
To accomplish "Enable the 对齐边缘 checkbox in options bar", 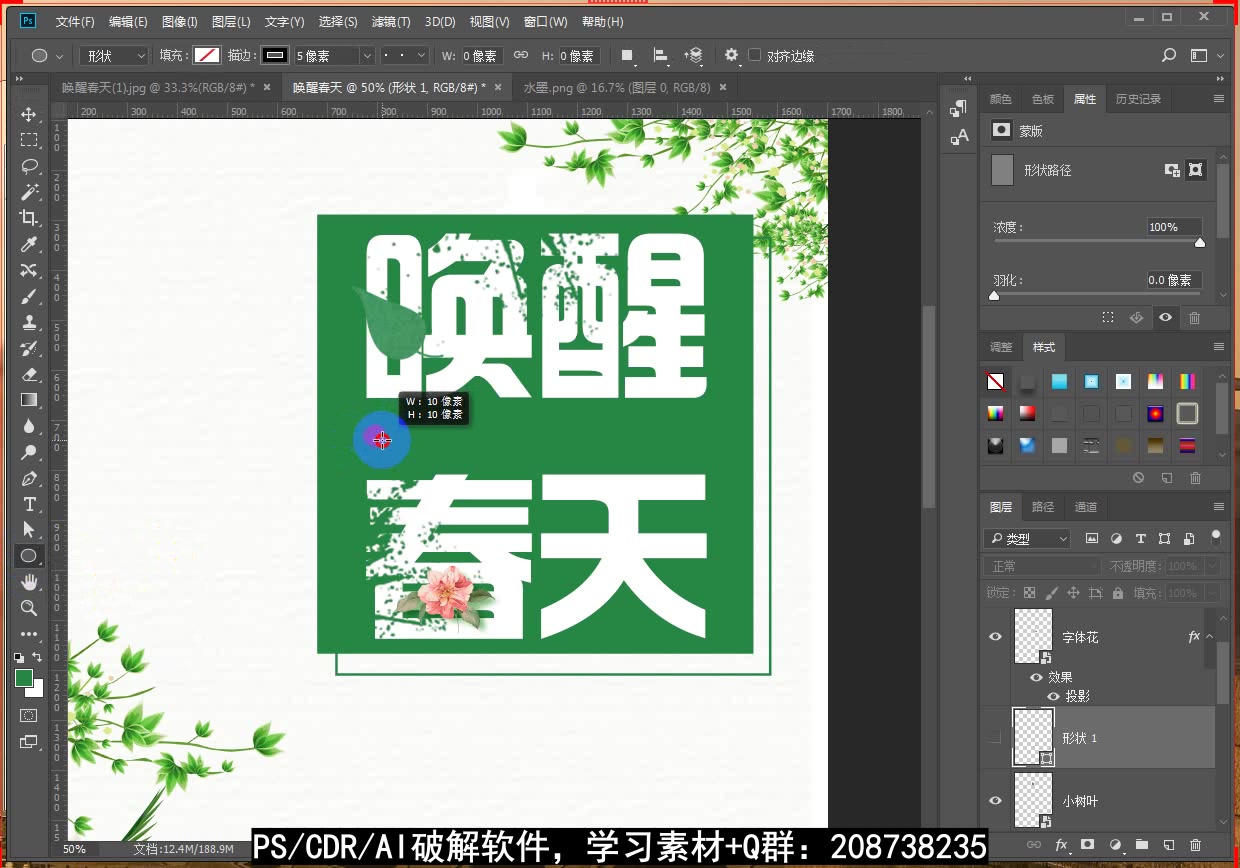I will [x=753, y=56].
